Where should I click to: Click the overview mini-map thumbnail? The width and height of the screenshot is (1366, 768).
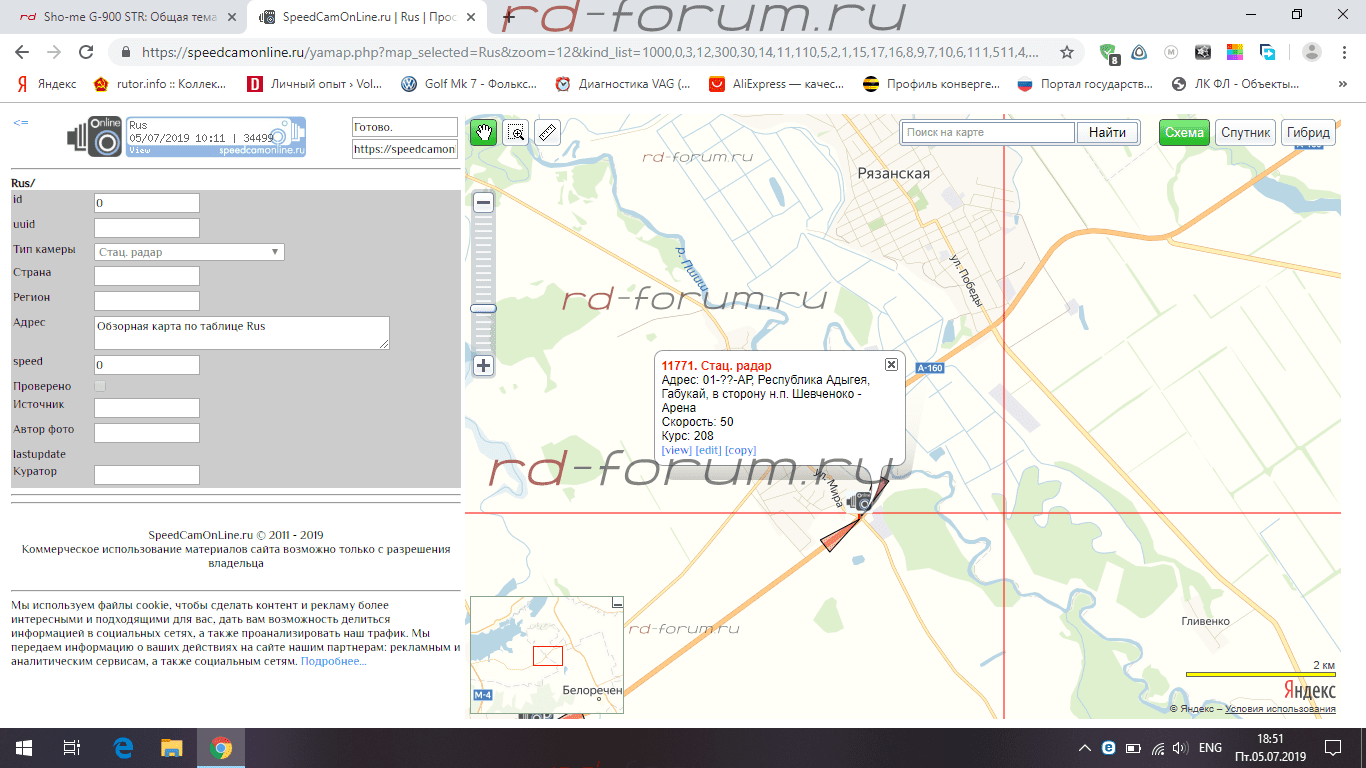546,655
